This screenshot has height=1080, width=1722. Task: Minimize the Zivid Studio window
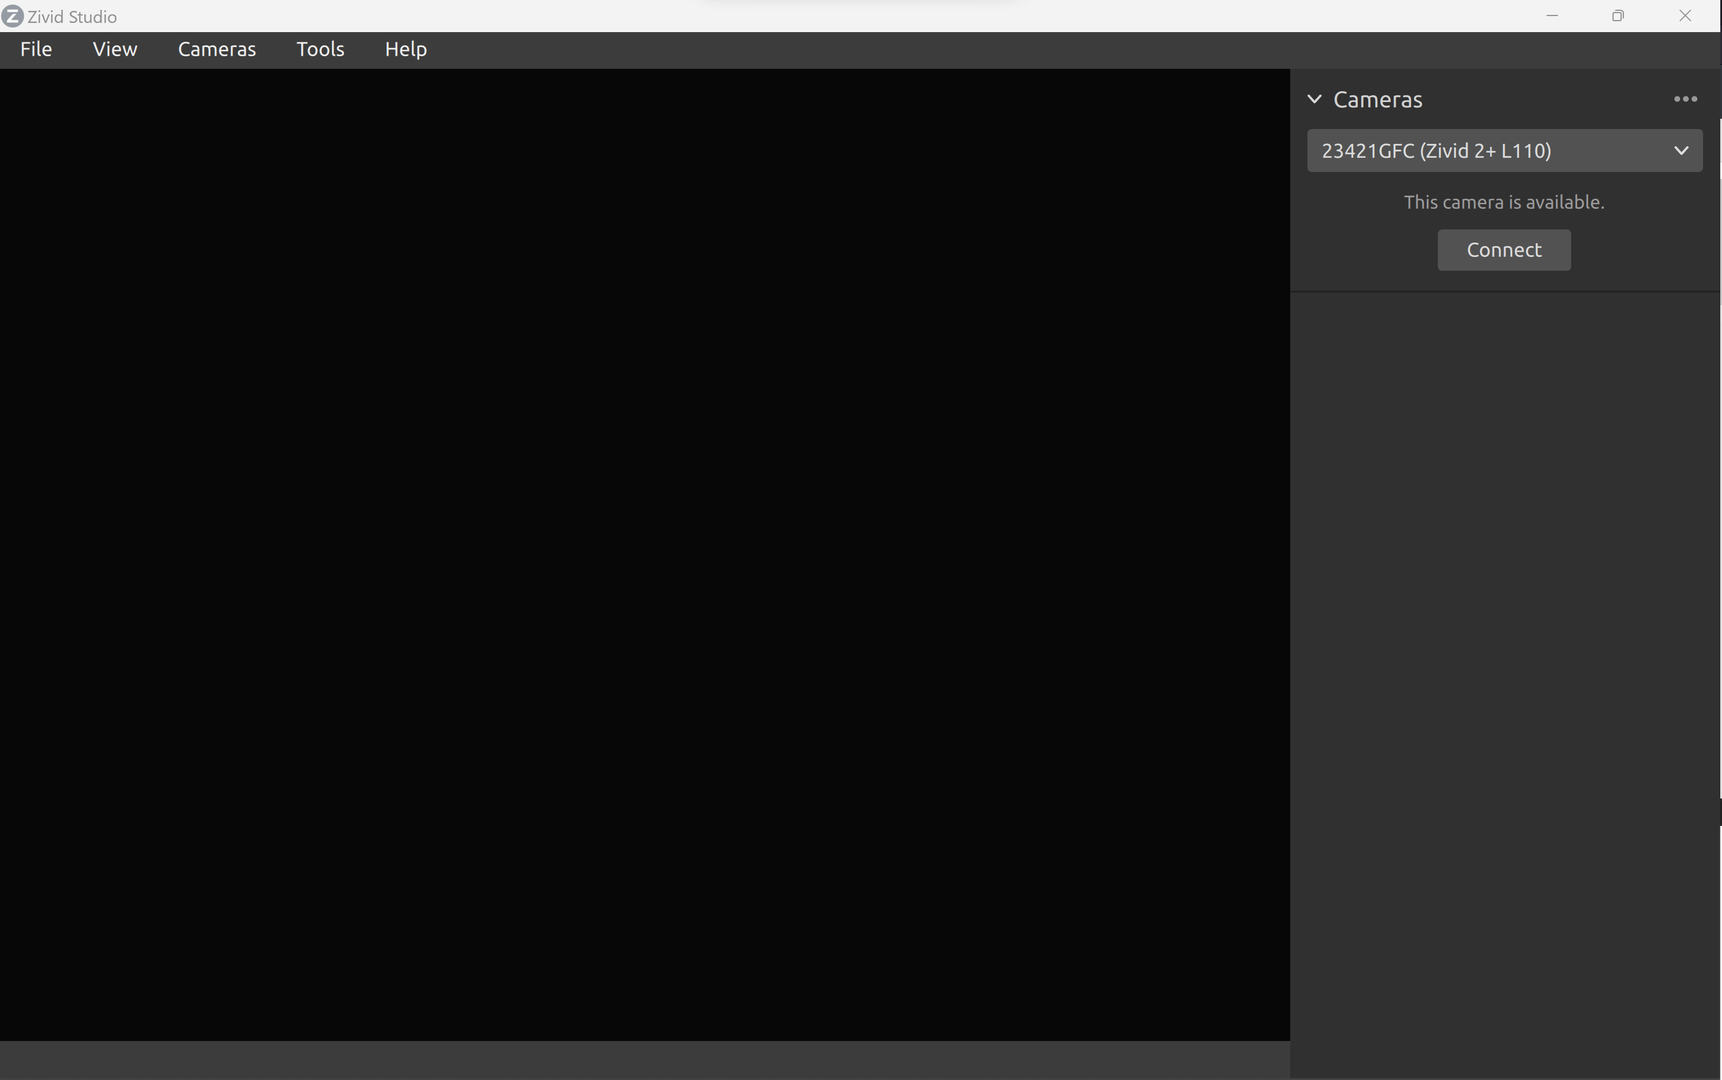[x=1552, y=16]
